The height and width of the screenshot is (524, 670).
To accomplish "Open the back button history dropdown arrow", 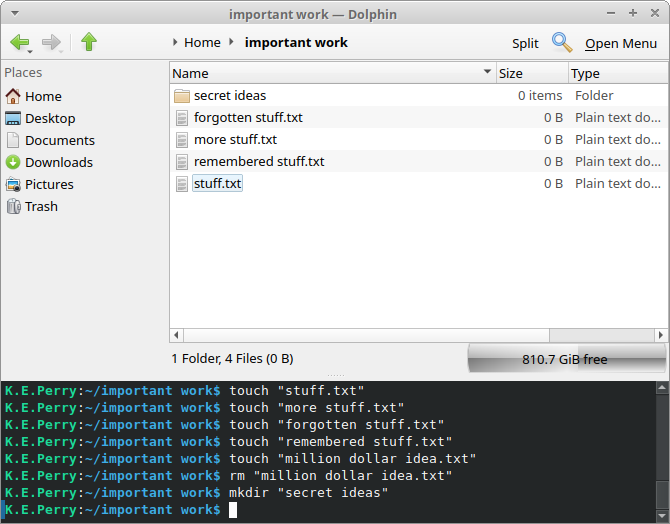I will pyautogui.click(x=30, y=52).
